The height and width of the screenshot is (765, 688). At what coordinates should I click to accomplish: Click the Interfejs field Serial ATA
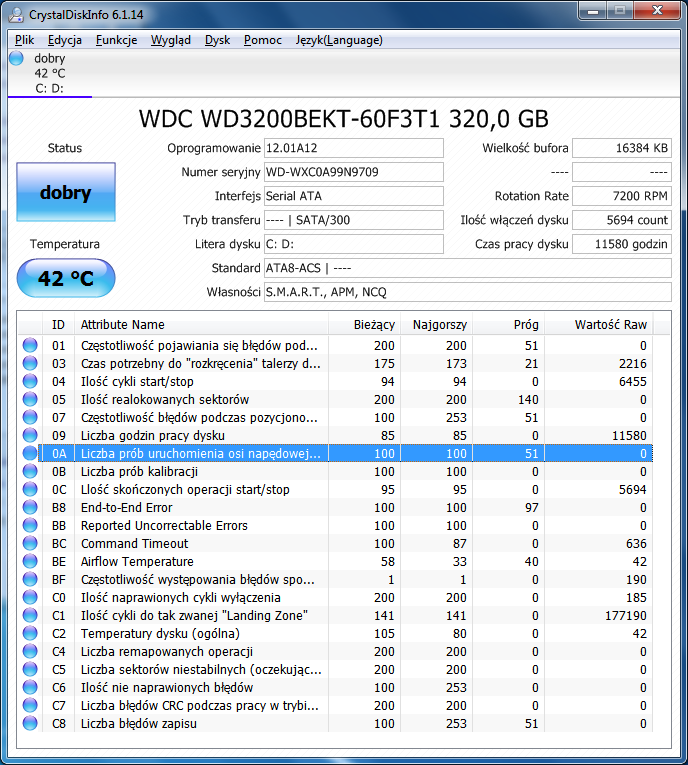point(354,196)
